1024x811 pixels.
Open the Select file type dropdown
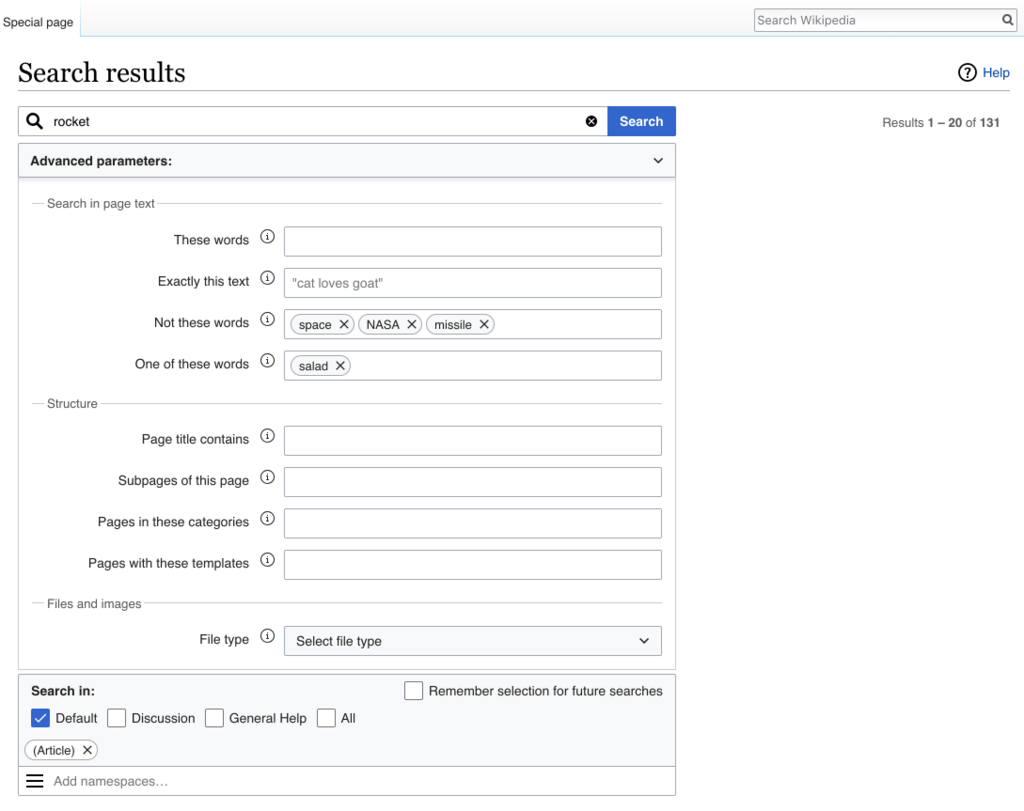click(473, 641)
